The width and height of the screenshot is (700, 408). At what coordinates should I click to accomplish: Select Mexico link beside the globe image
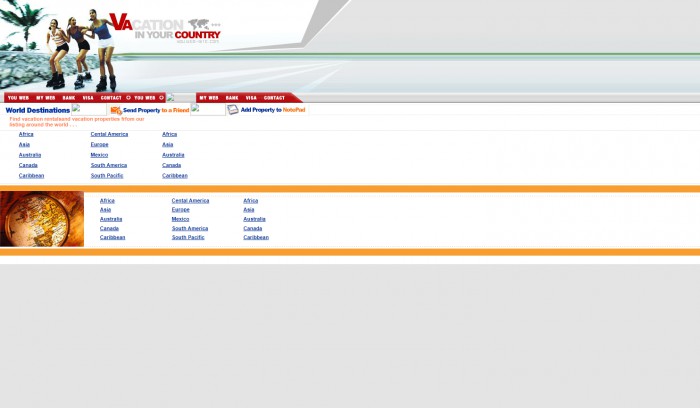click(x=180, y=219)
